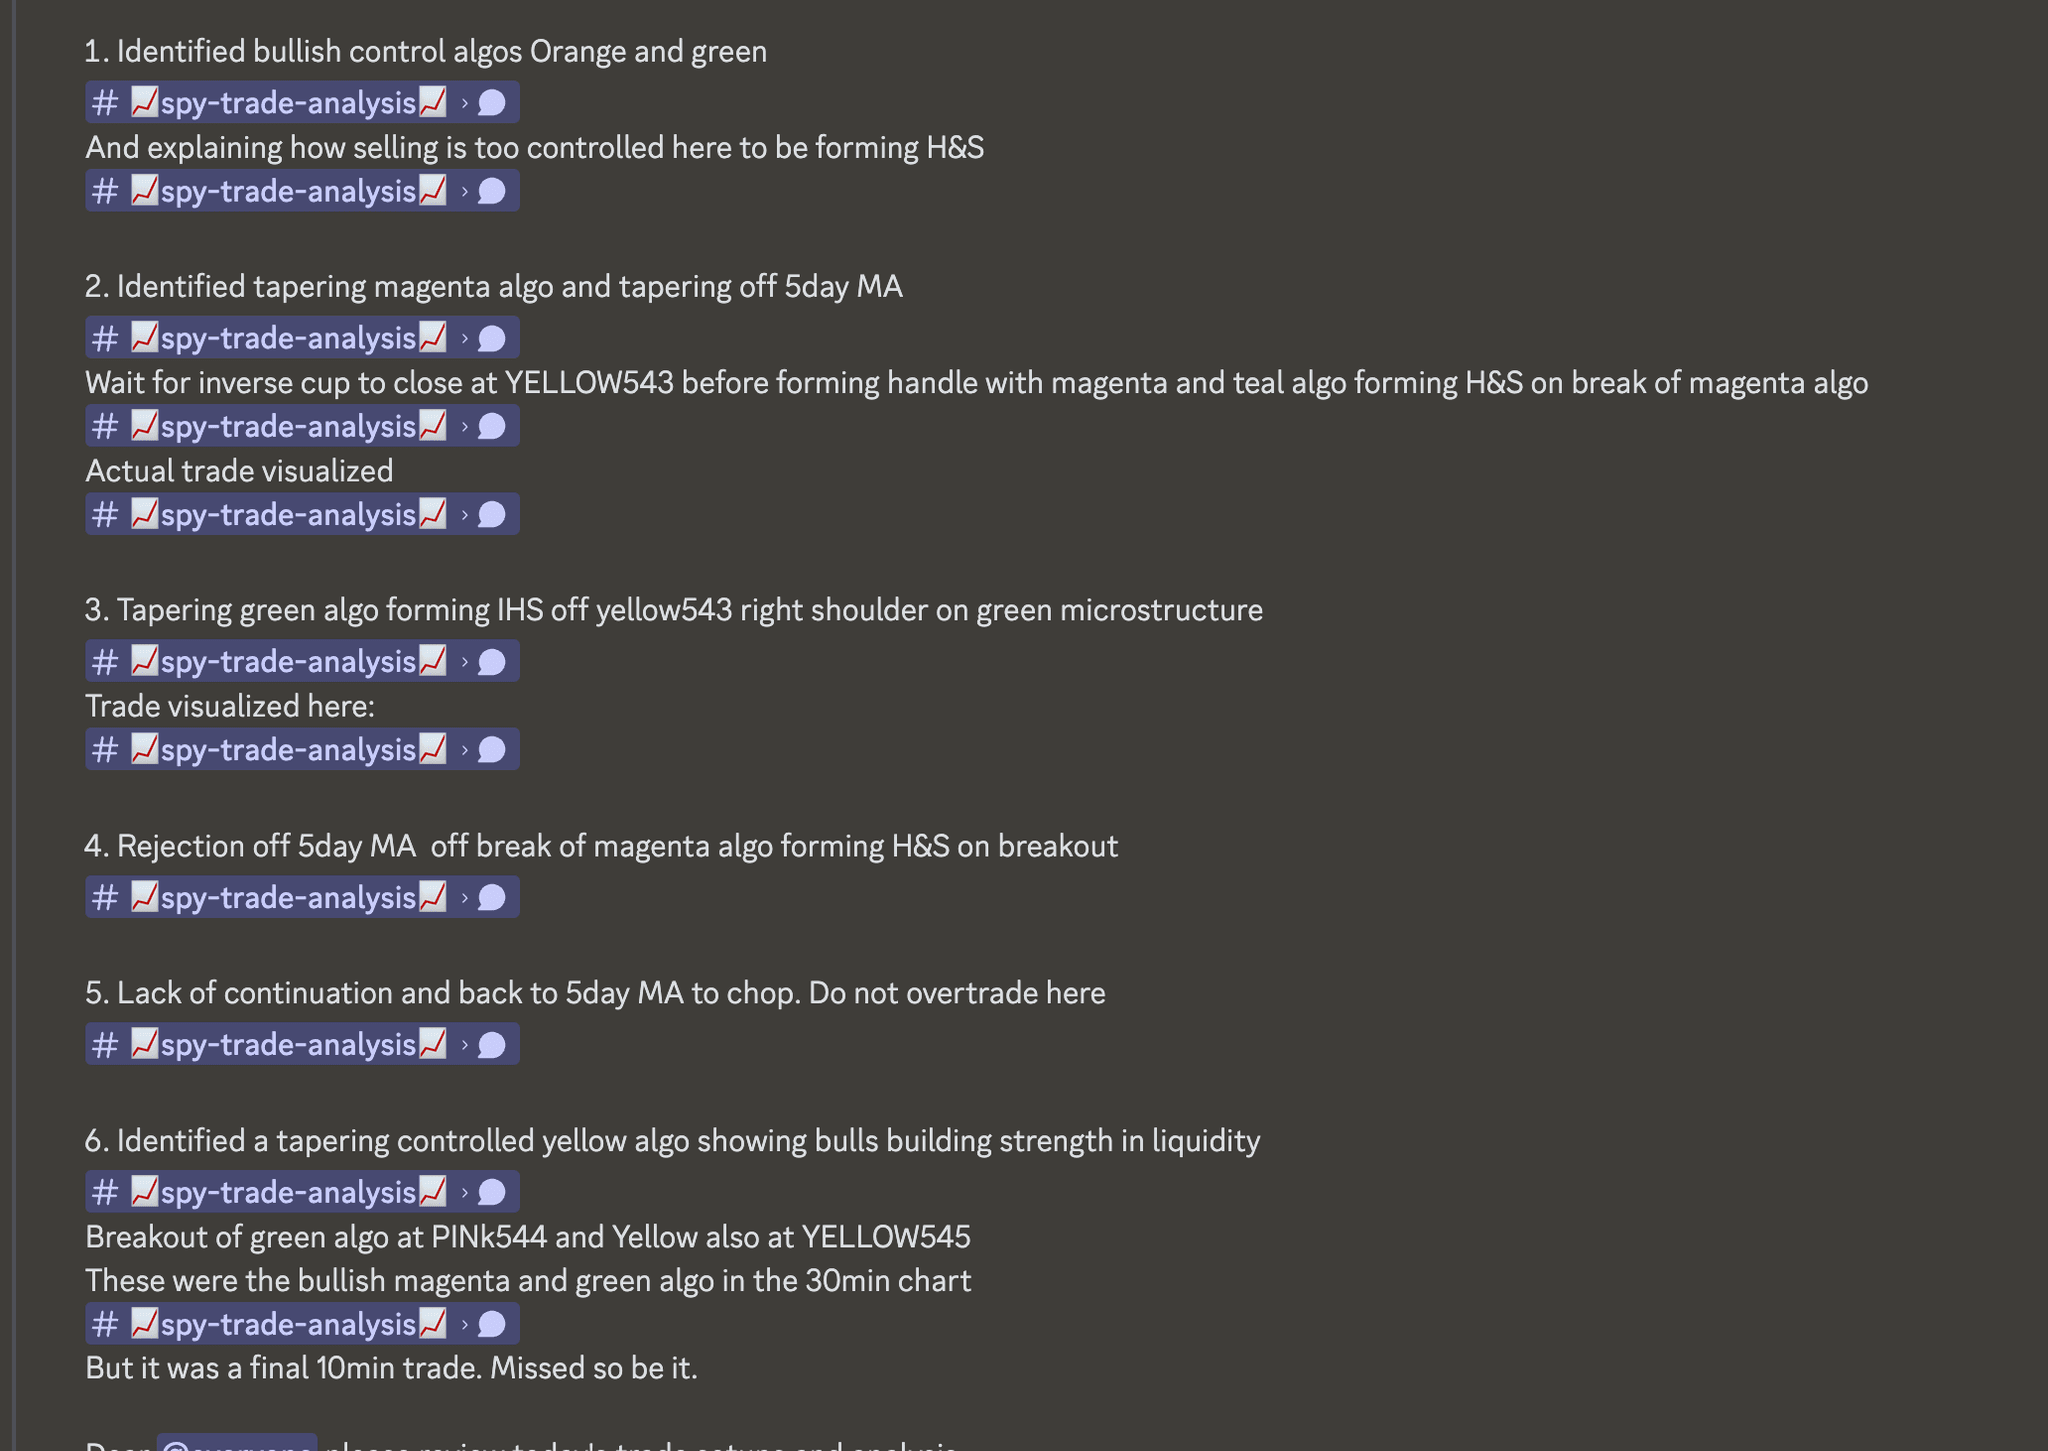Click message bubble icon in link under item 2 heading

click(x=492, y=339)
